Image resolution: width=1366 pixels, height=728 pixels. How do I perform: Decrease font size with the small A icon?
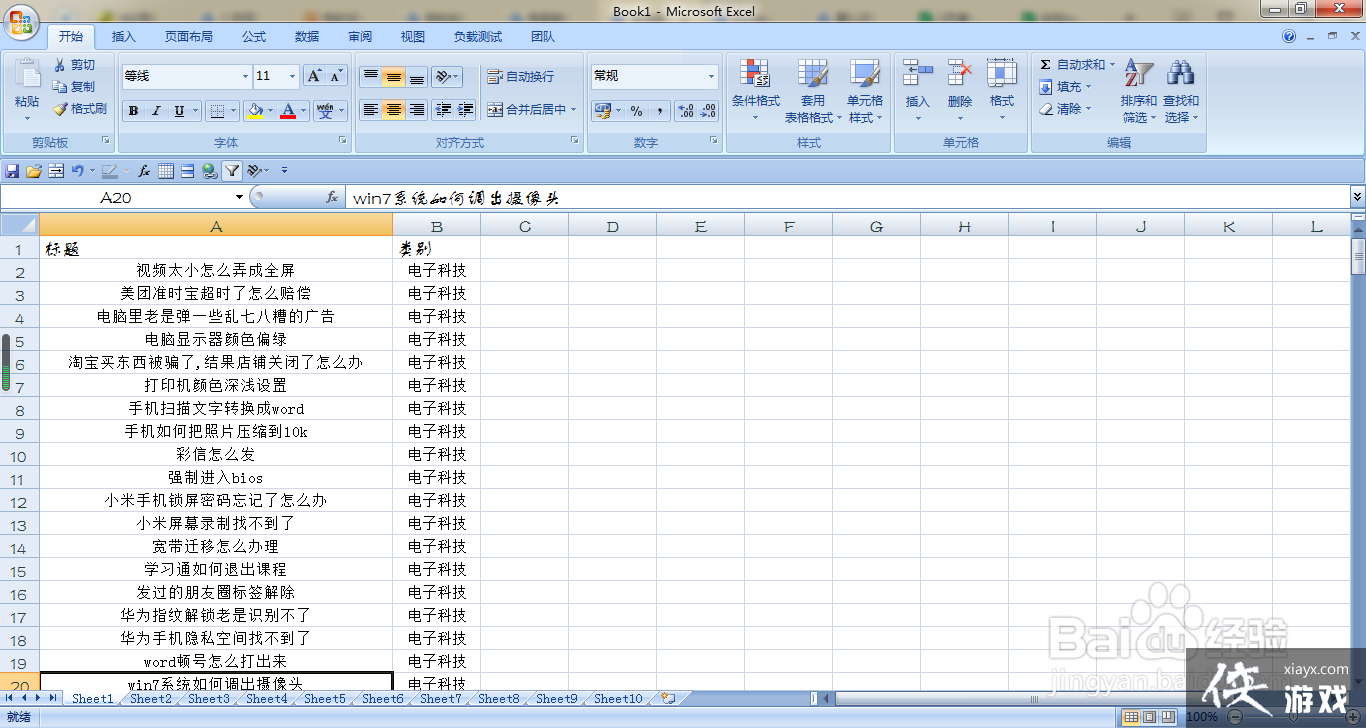tap(336, 76)
